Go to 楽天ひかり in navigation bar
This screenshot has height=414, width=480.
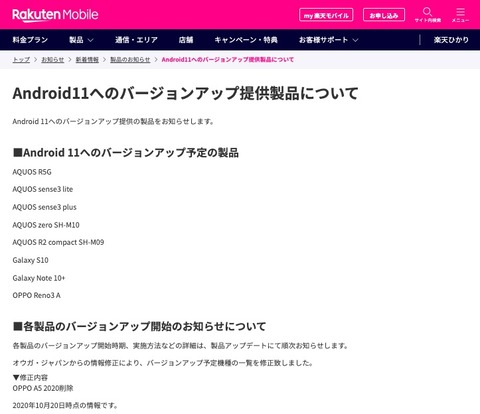[x=451, y=40]
